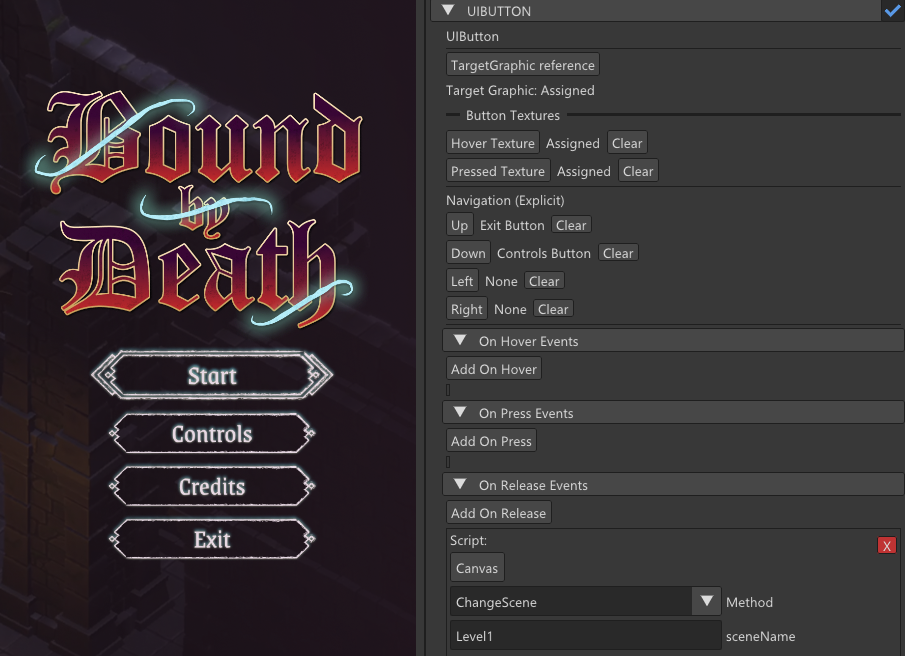This screenshot has width=905, height=656.
Task: Collapse the On Press Events section
Action: tap(460, 413)
